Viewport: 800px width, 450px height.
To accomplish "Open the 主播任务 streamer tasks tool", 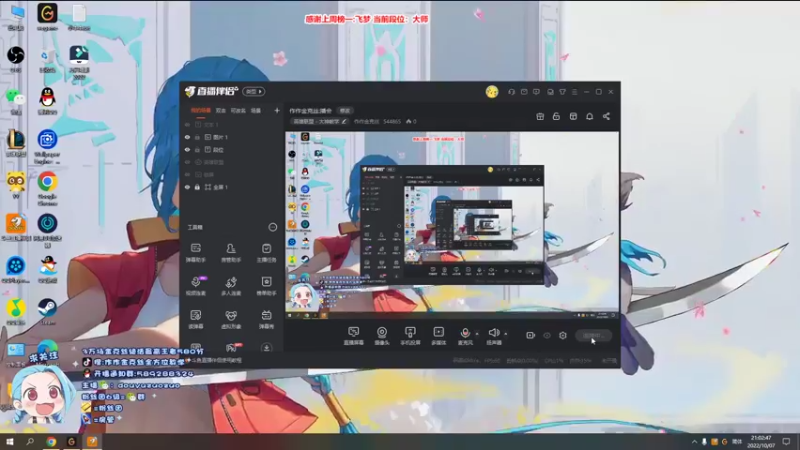I will (266, 253).
